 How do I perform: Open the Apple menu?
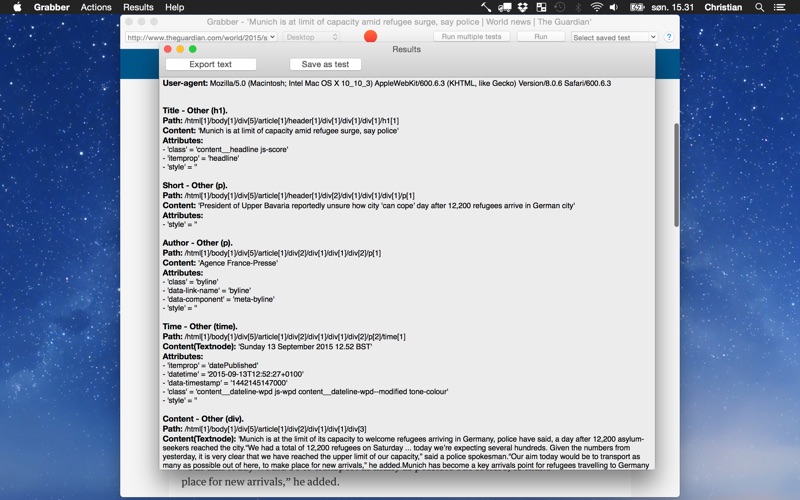(17, 7)
